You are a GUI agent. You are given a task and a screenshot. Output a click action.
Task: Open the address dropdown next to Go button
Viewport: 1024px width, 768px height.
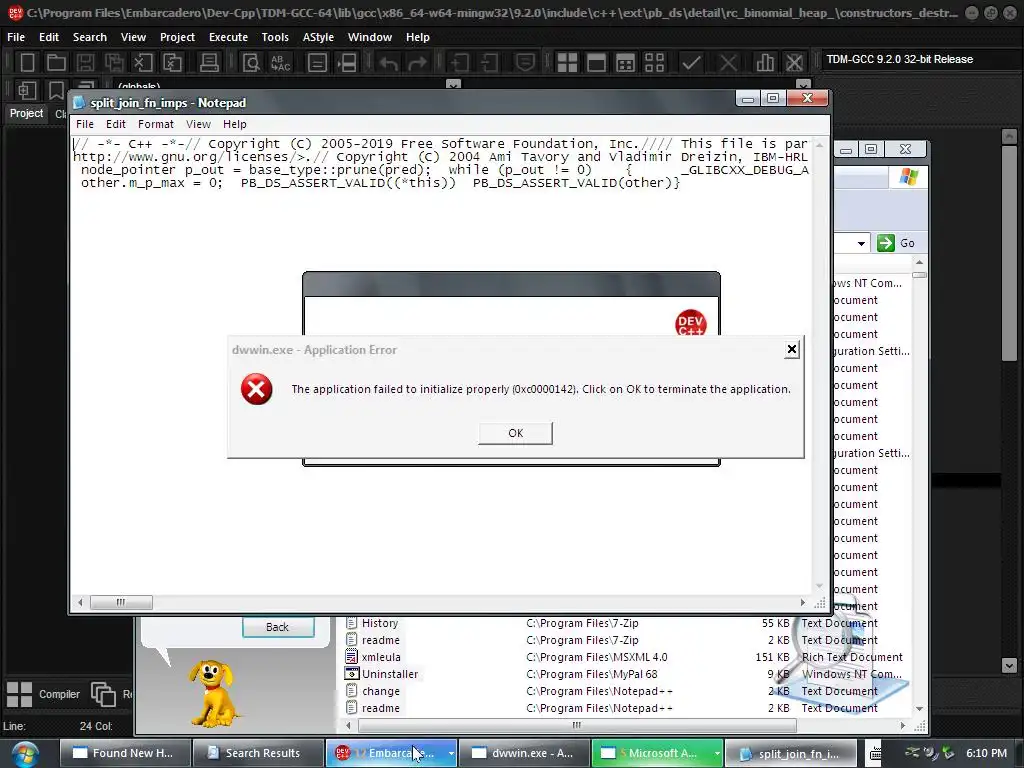tap(861, 244)
